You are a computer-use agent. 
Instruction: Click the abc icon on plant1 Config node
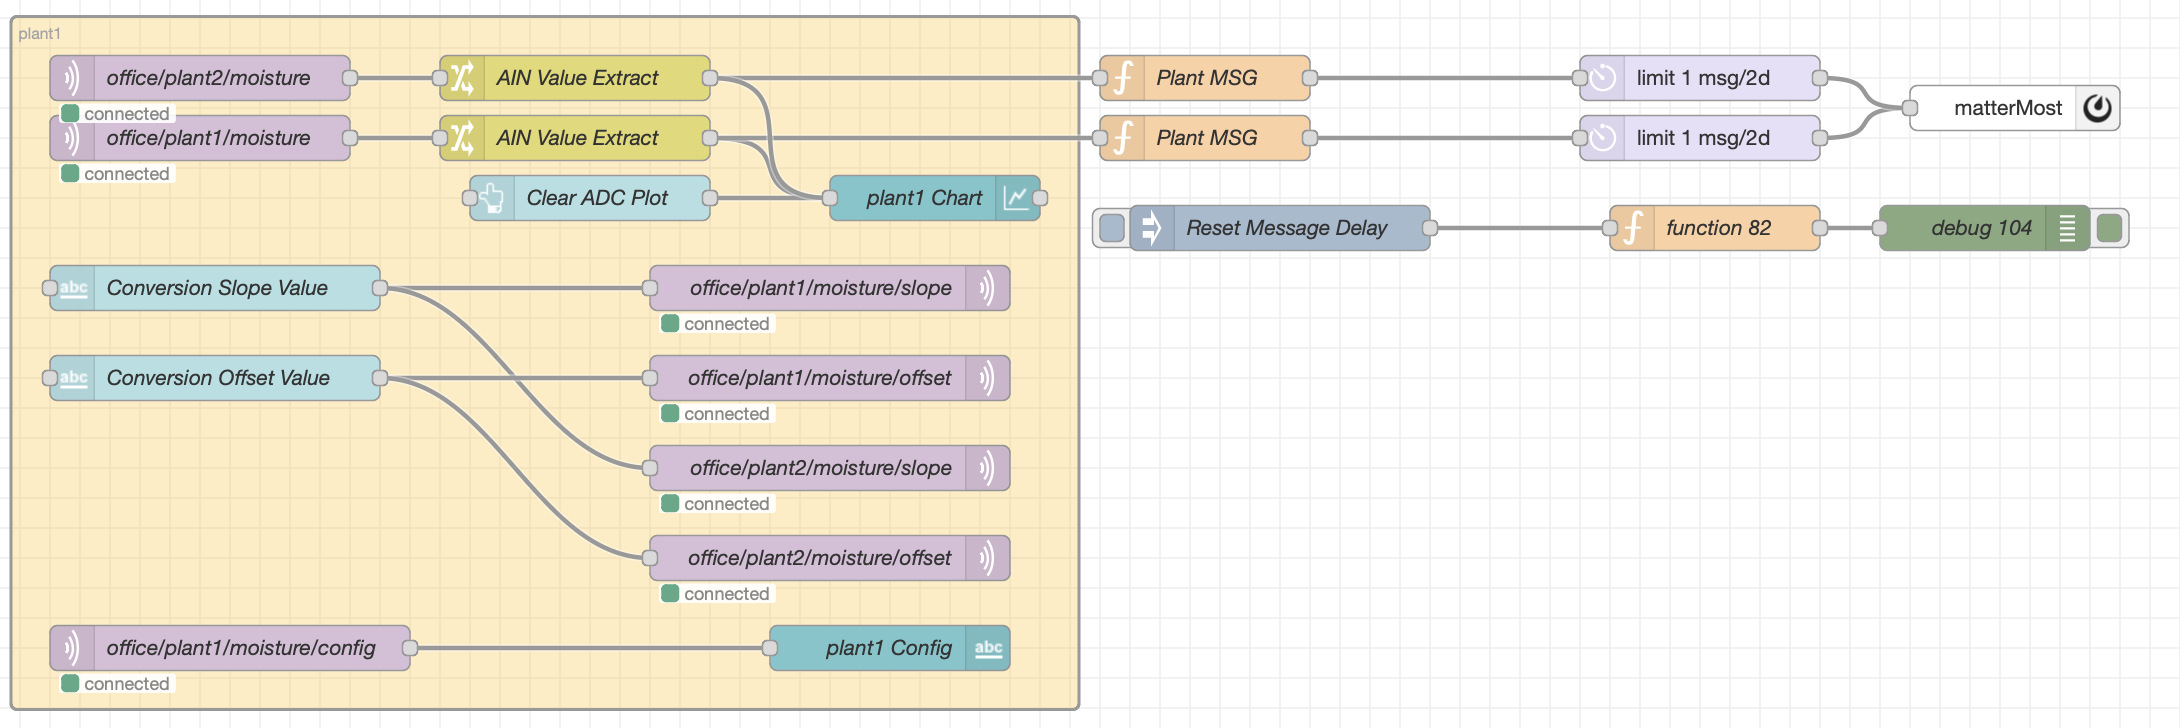coord(988,648)
